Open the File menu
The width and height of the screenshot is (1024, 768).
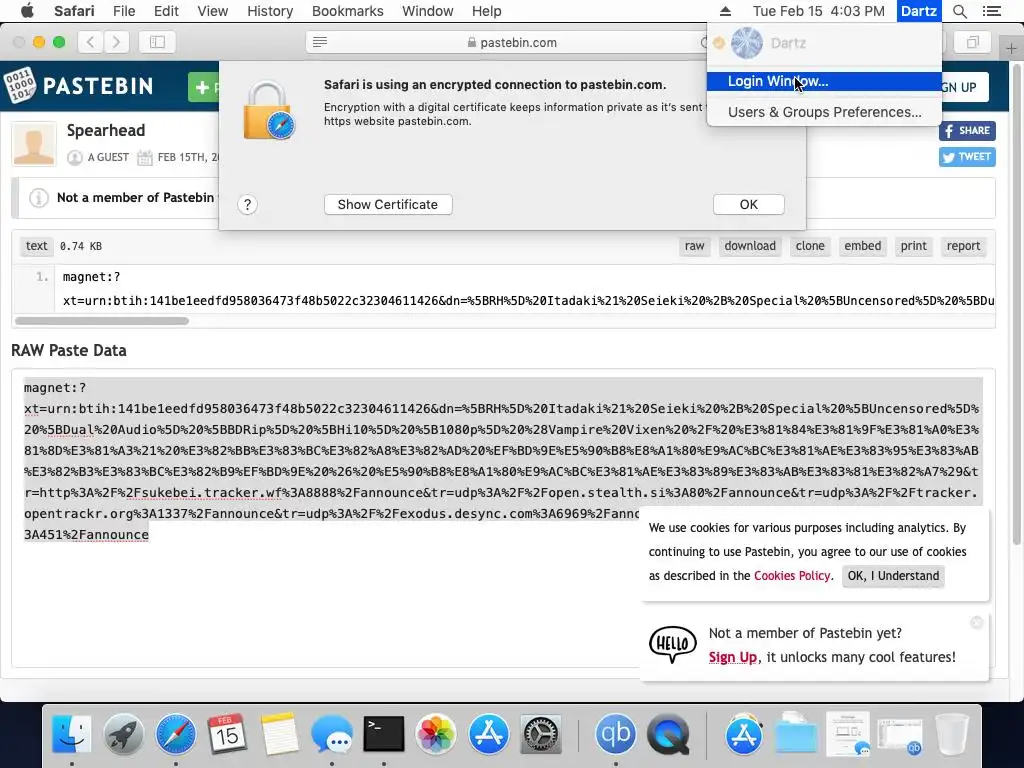click(x=124, y=11)
